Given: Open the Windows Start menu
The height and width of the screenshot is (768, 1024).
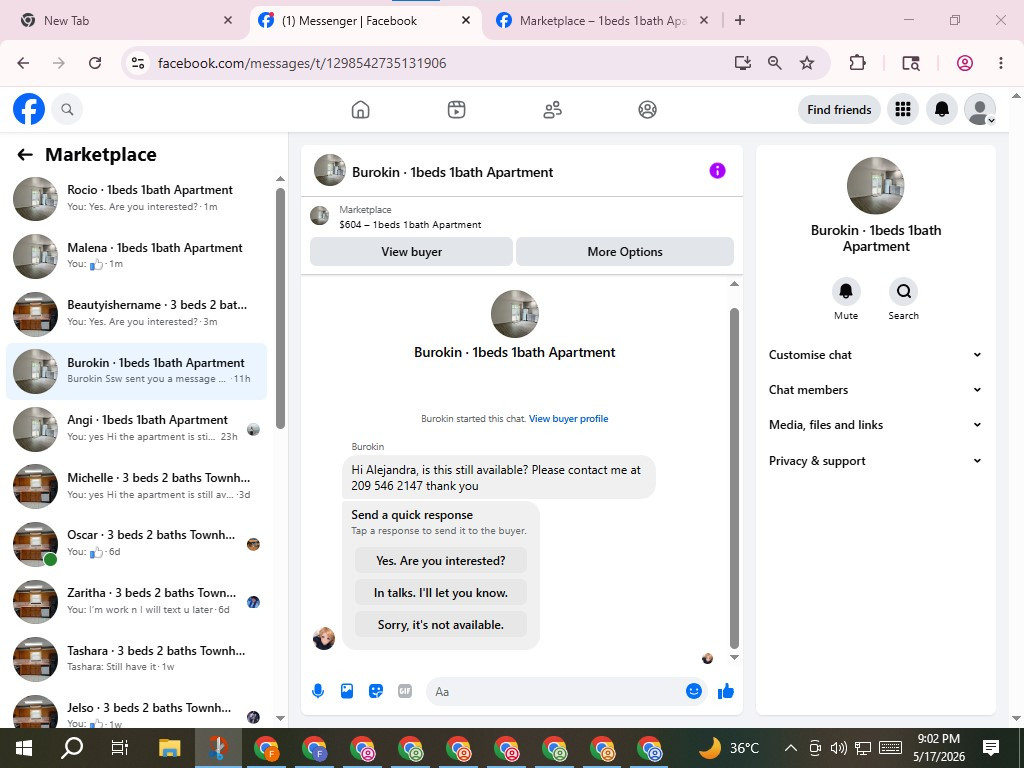Looking at the screenshot, I should (24, 748).
